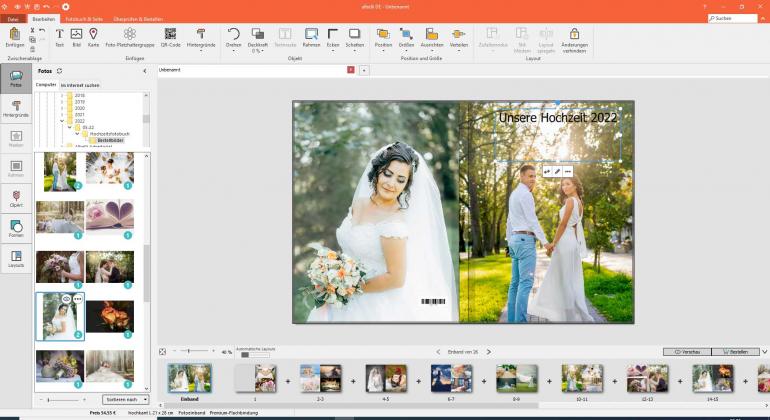770x420 pixels.
Task: Select pages 2-3 in the page strip
Action: pos(320,378)
